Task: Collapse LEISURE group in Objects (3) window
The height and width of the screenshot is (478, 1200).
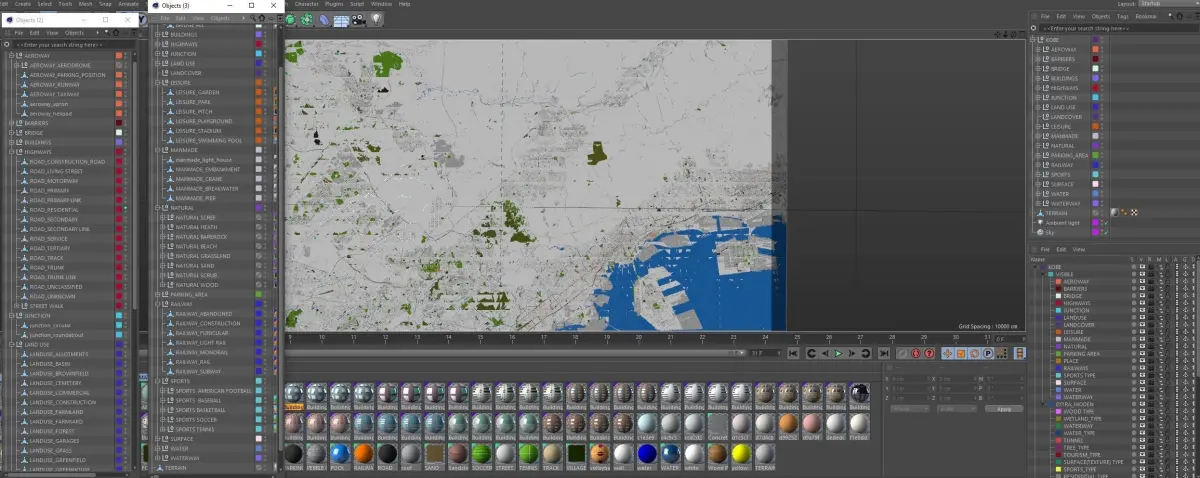Action: tap(157, 82)
